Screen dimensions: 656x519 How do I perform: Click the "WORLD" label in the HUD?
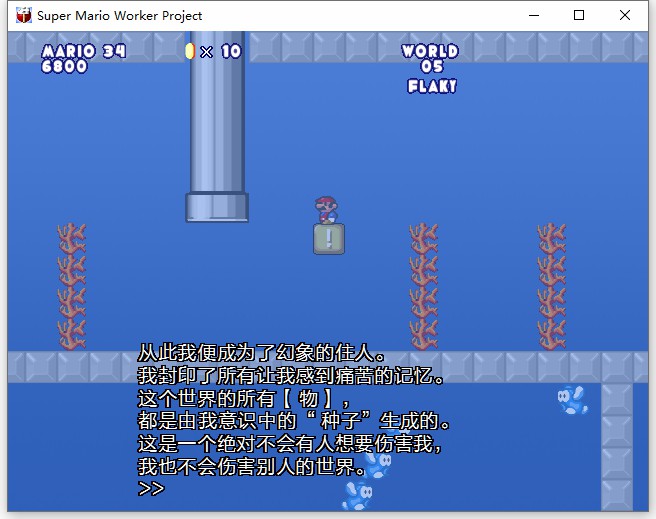(430, 51)
